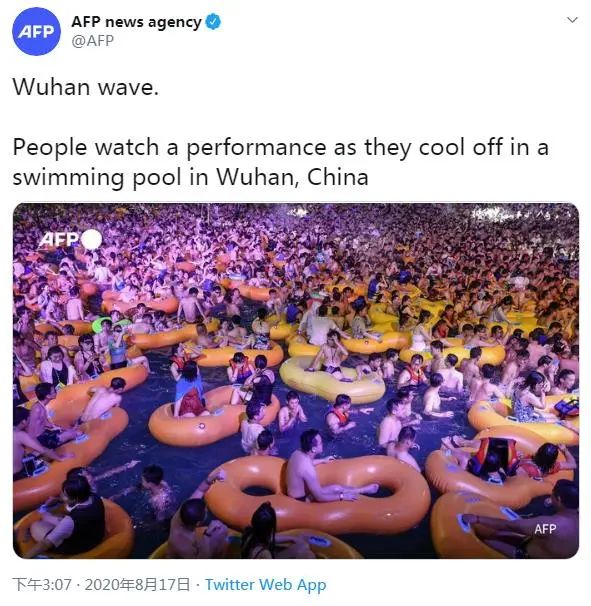
Task: Click the shirtless man in figure-eight float
Action: (x=307, y=467)
